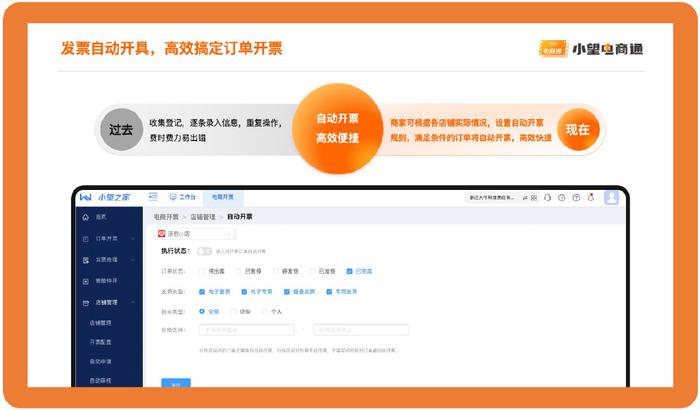Click the icon between 发票管理 and 店铺管理
The width and height of the screenshot is (700, 410).
pos(86,281)
